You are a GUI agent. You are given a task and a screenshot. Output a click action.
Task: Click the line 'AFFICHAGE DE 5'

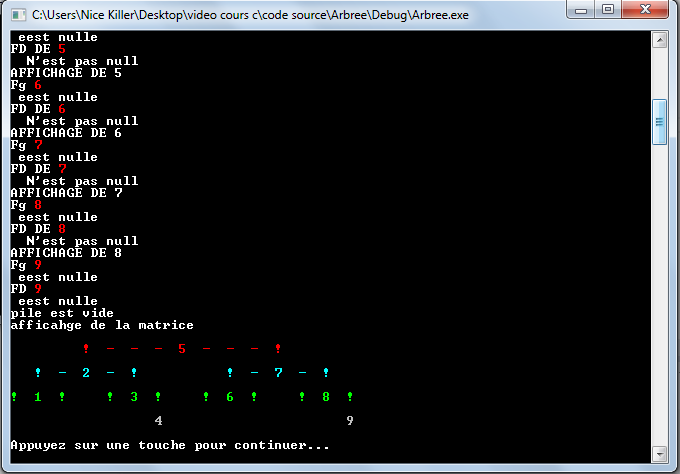coord(66,73)
